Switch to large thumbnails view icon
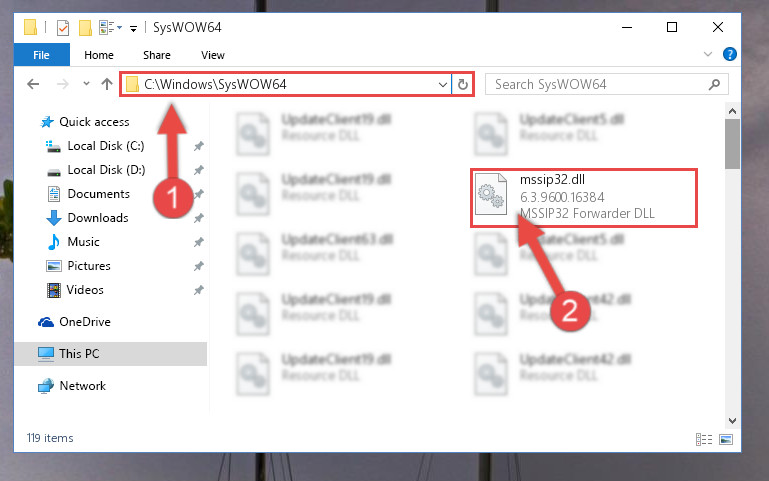The width and height of the screenshot is (769, 481). 726,439
